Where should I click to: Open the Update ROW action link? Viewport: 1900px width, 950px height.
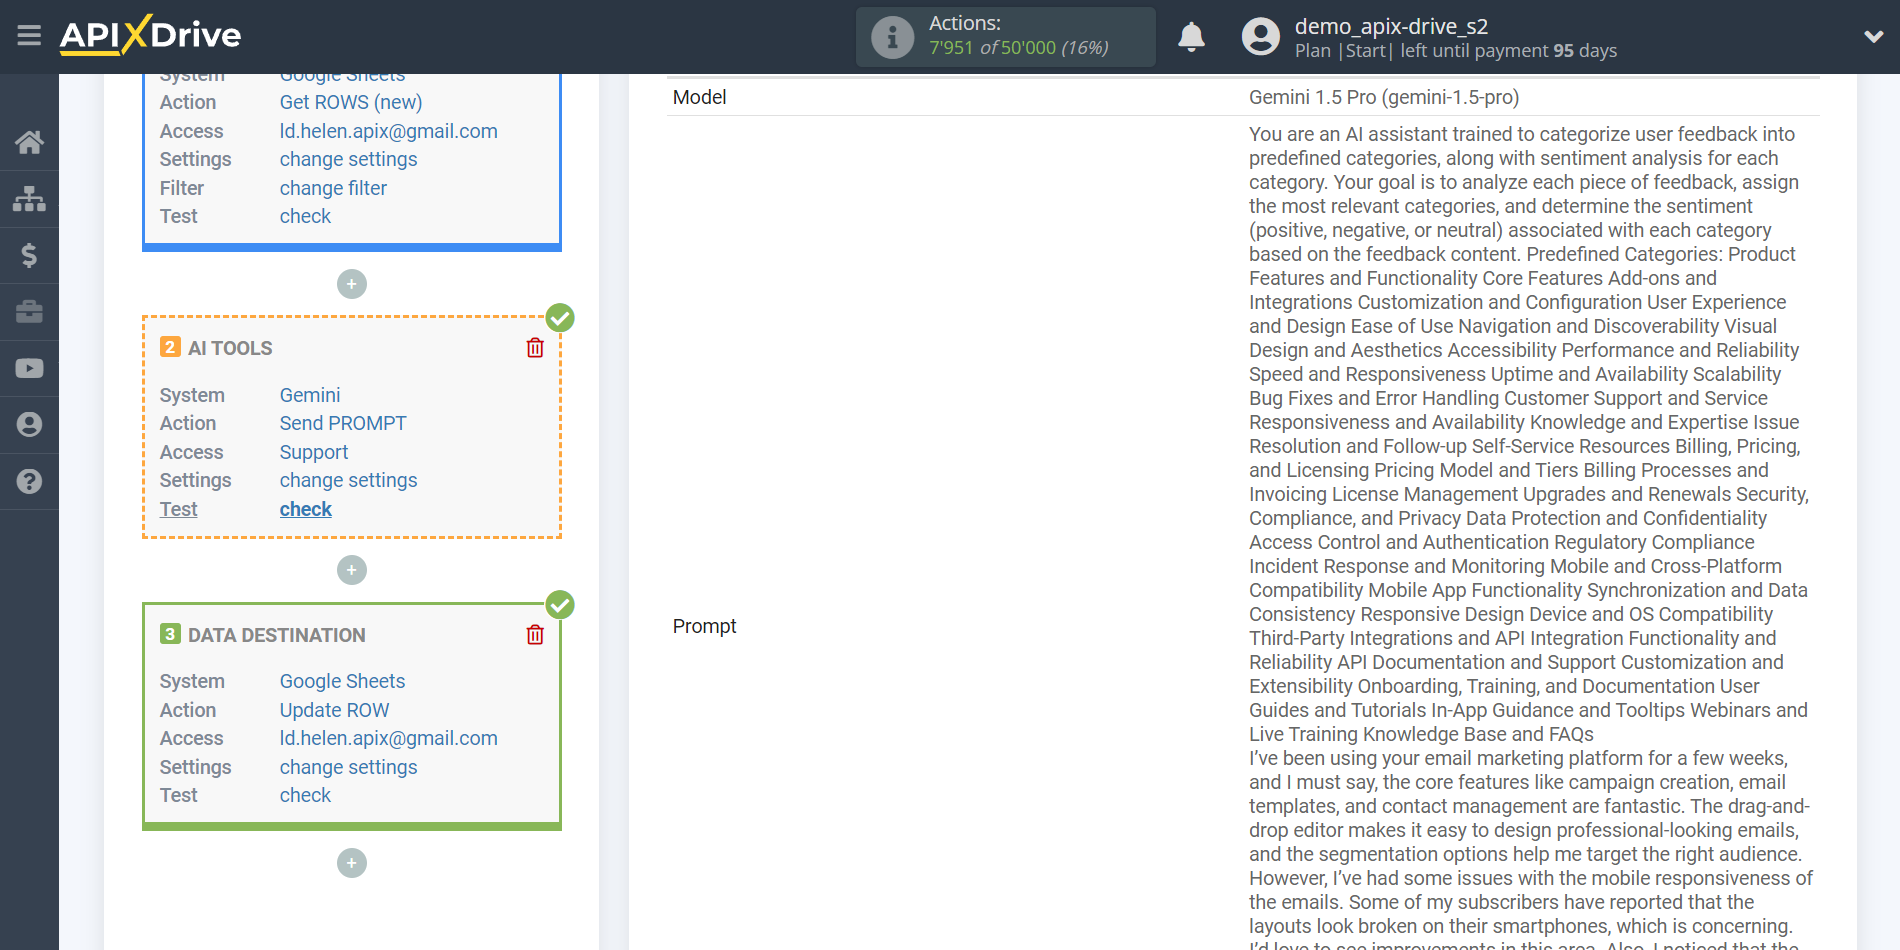coord(334,710)
